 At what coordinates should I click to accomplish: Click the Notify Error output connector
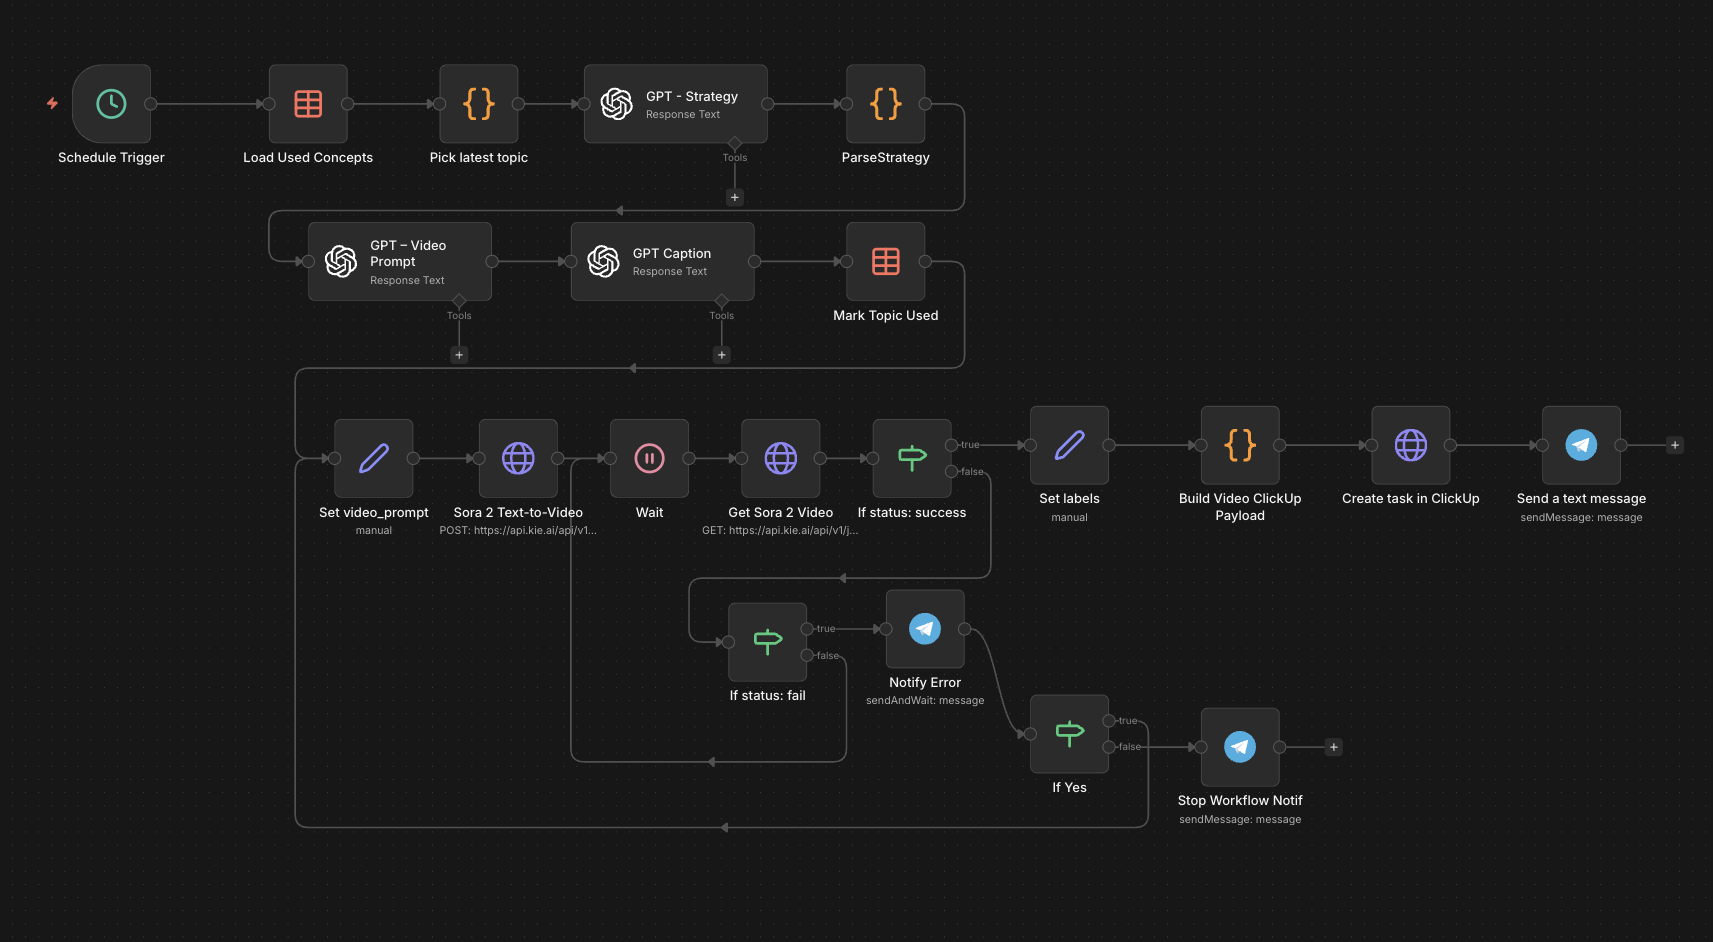tap(964, 629)
